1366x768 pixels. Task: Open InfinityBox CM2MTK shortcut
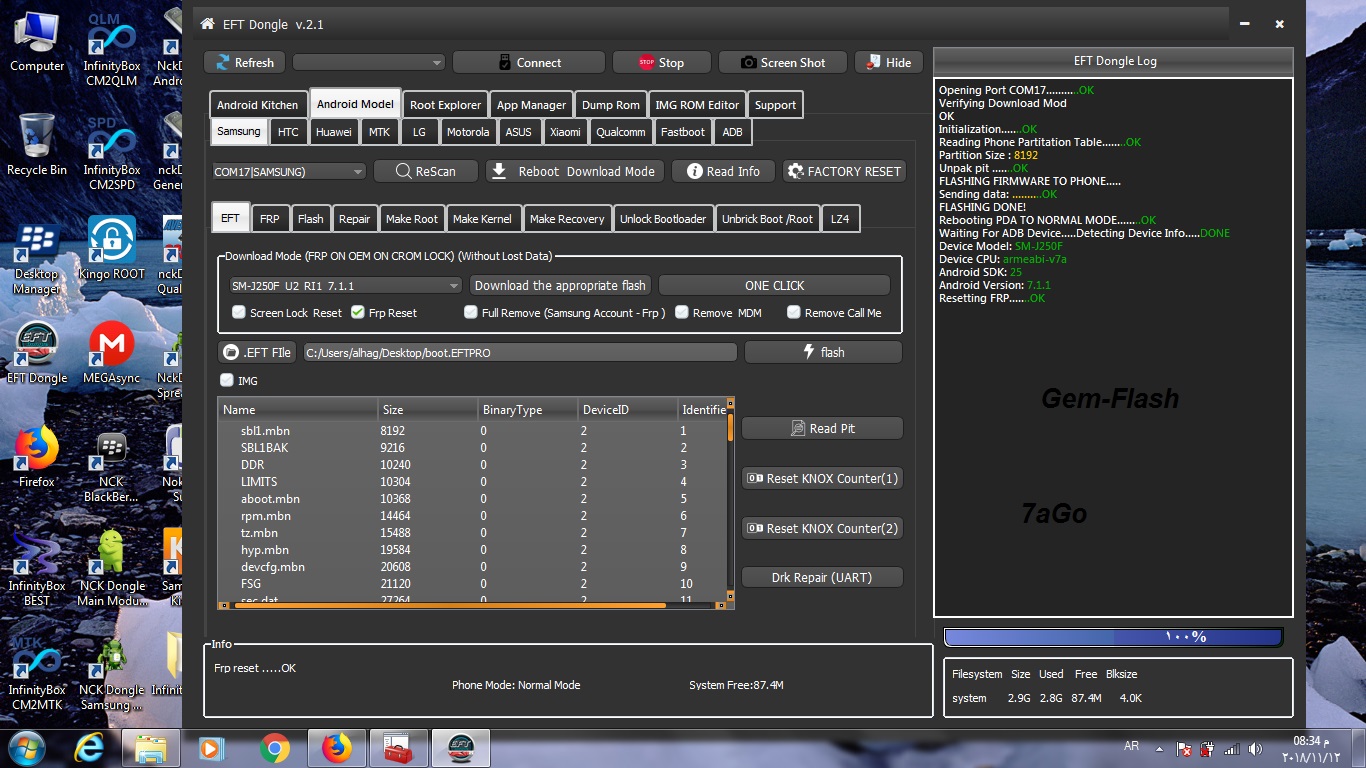tap(37, 674)
